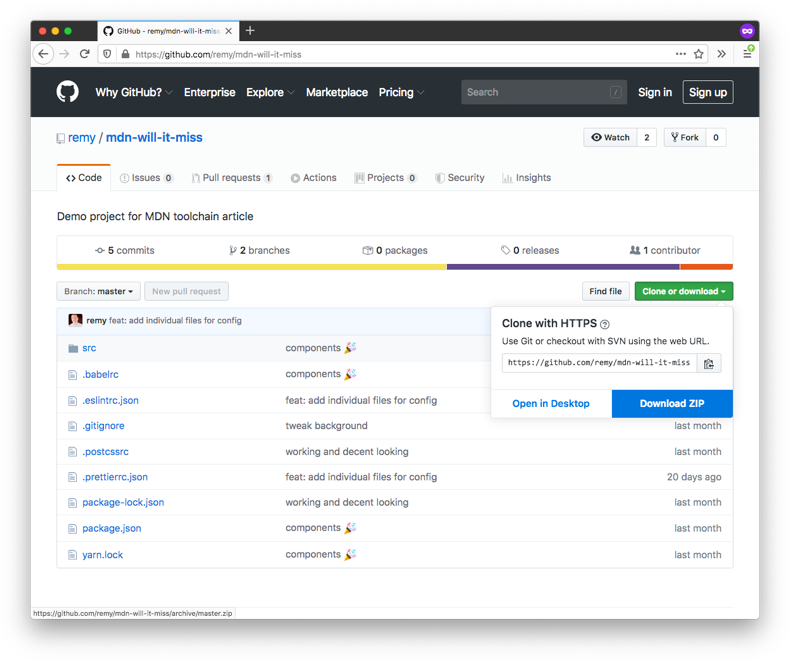Open the 0 packages link
Viewport: 790px width, 662px height.
pos(395,250)
